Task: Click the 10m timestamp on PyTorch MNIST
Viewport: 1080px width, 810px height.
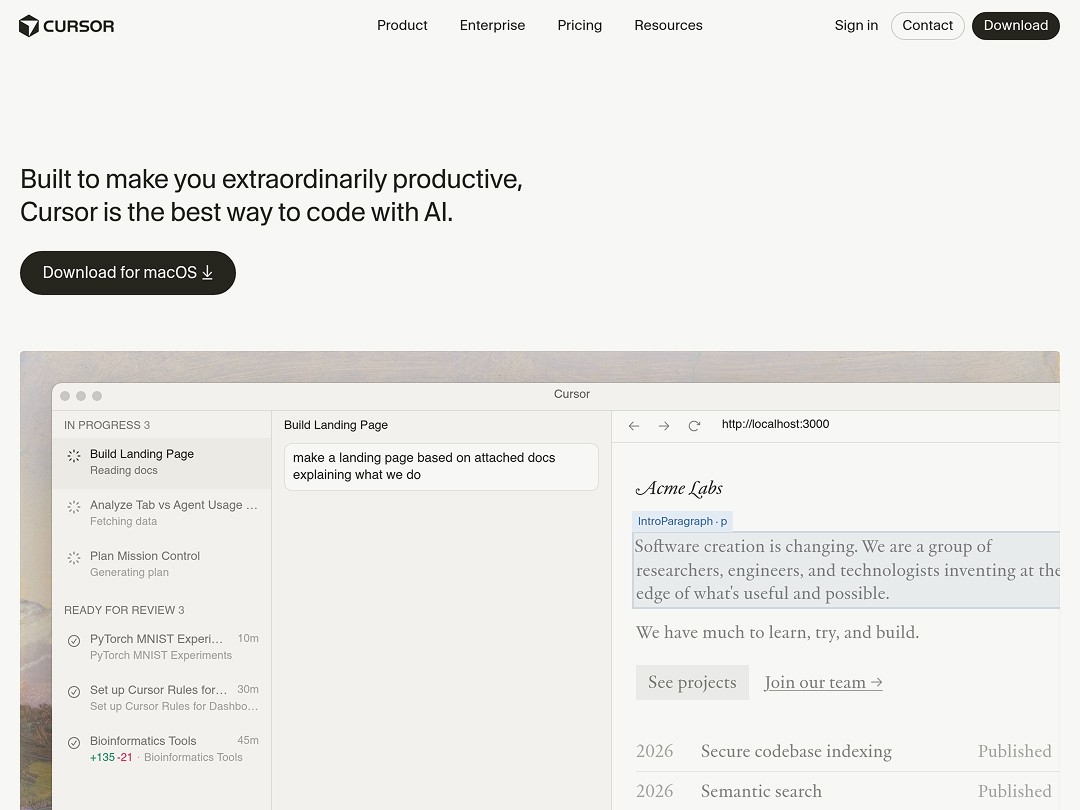Action: [248, 638]
